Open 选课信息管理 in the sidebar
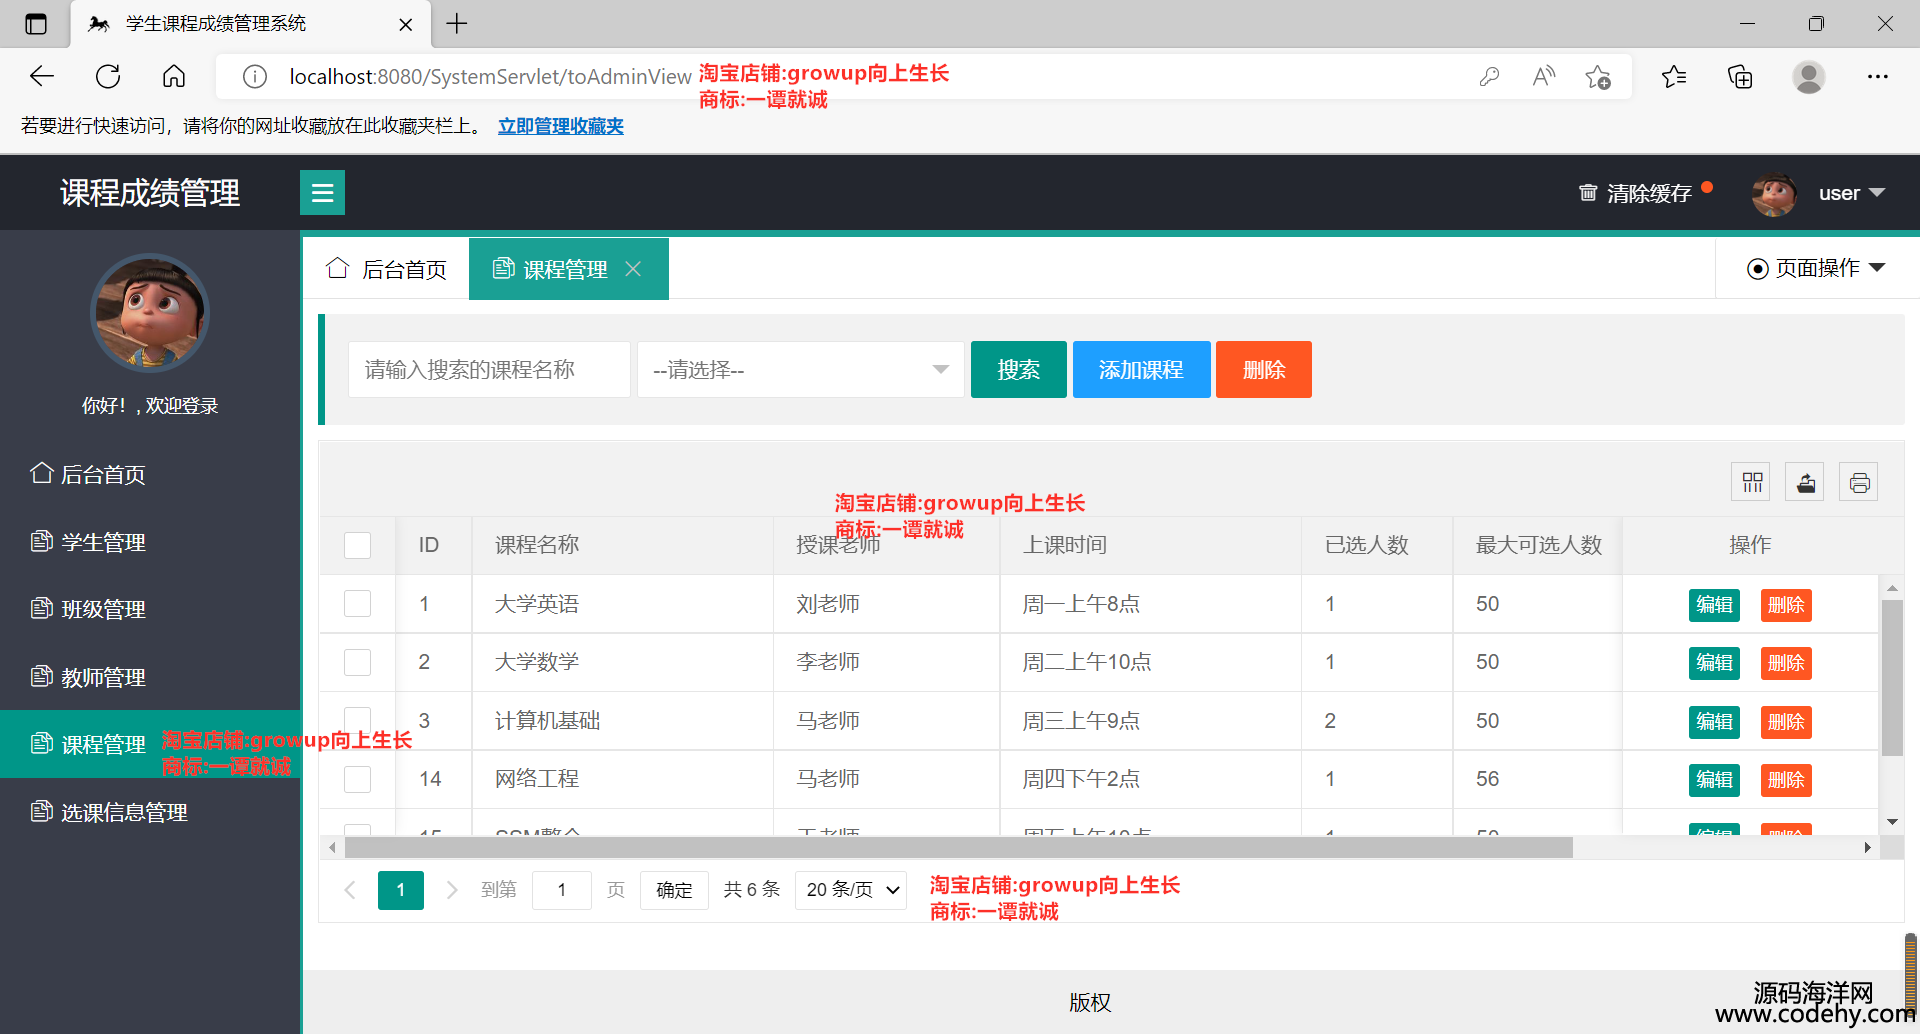The height and width of the screenshot is (1034, 1920). pos(150,812)
